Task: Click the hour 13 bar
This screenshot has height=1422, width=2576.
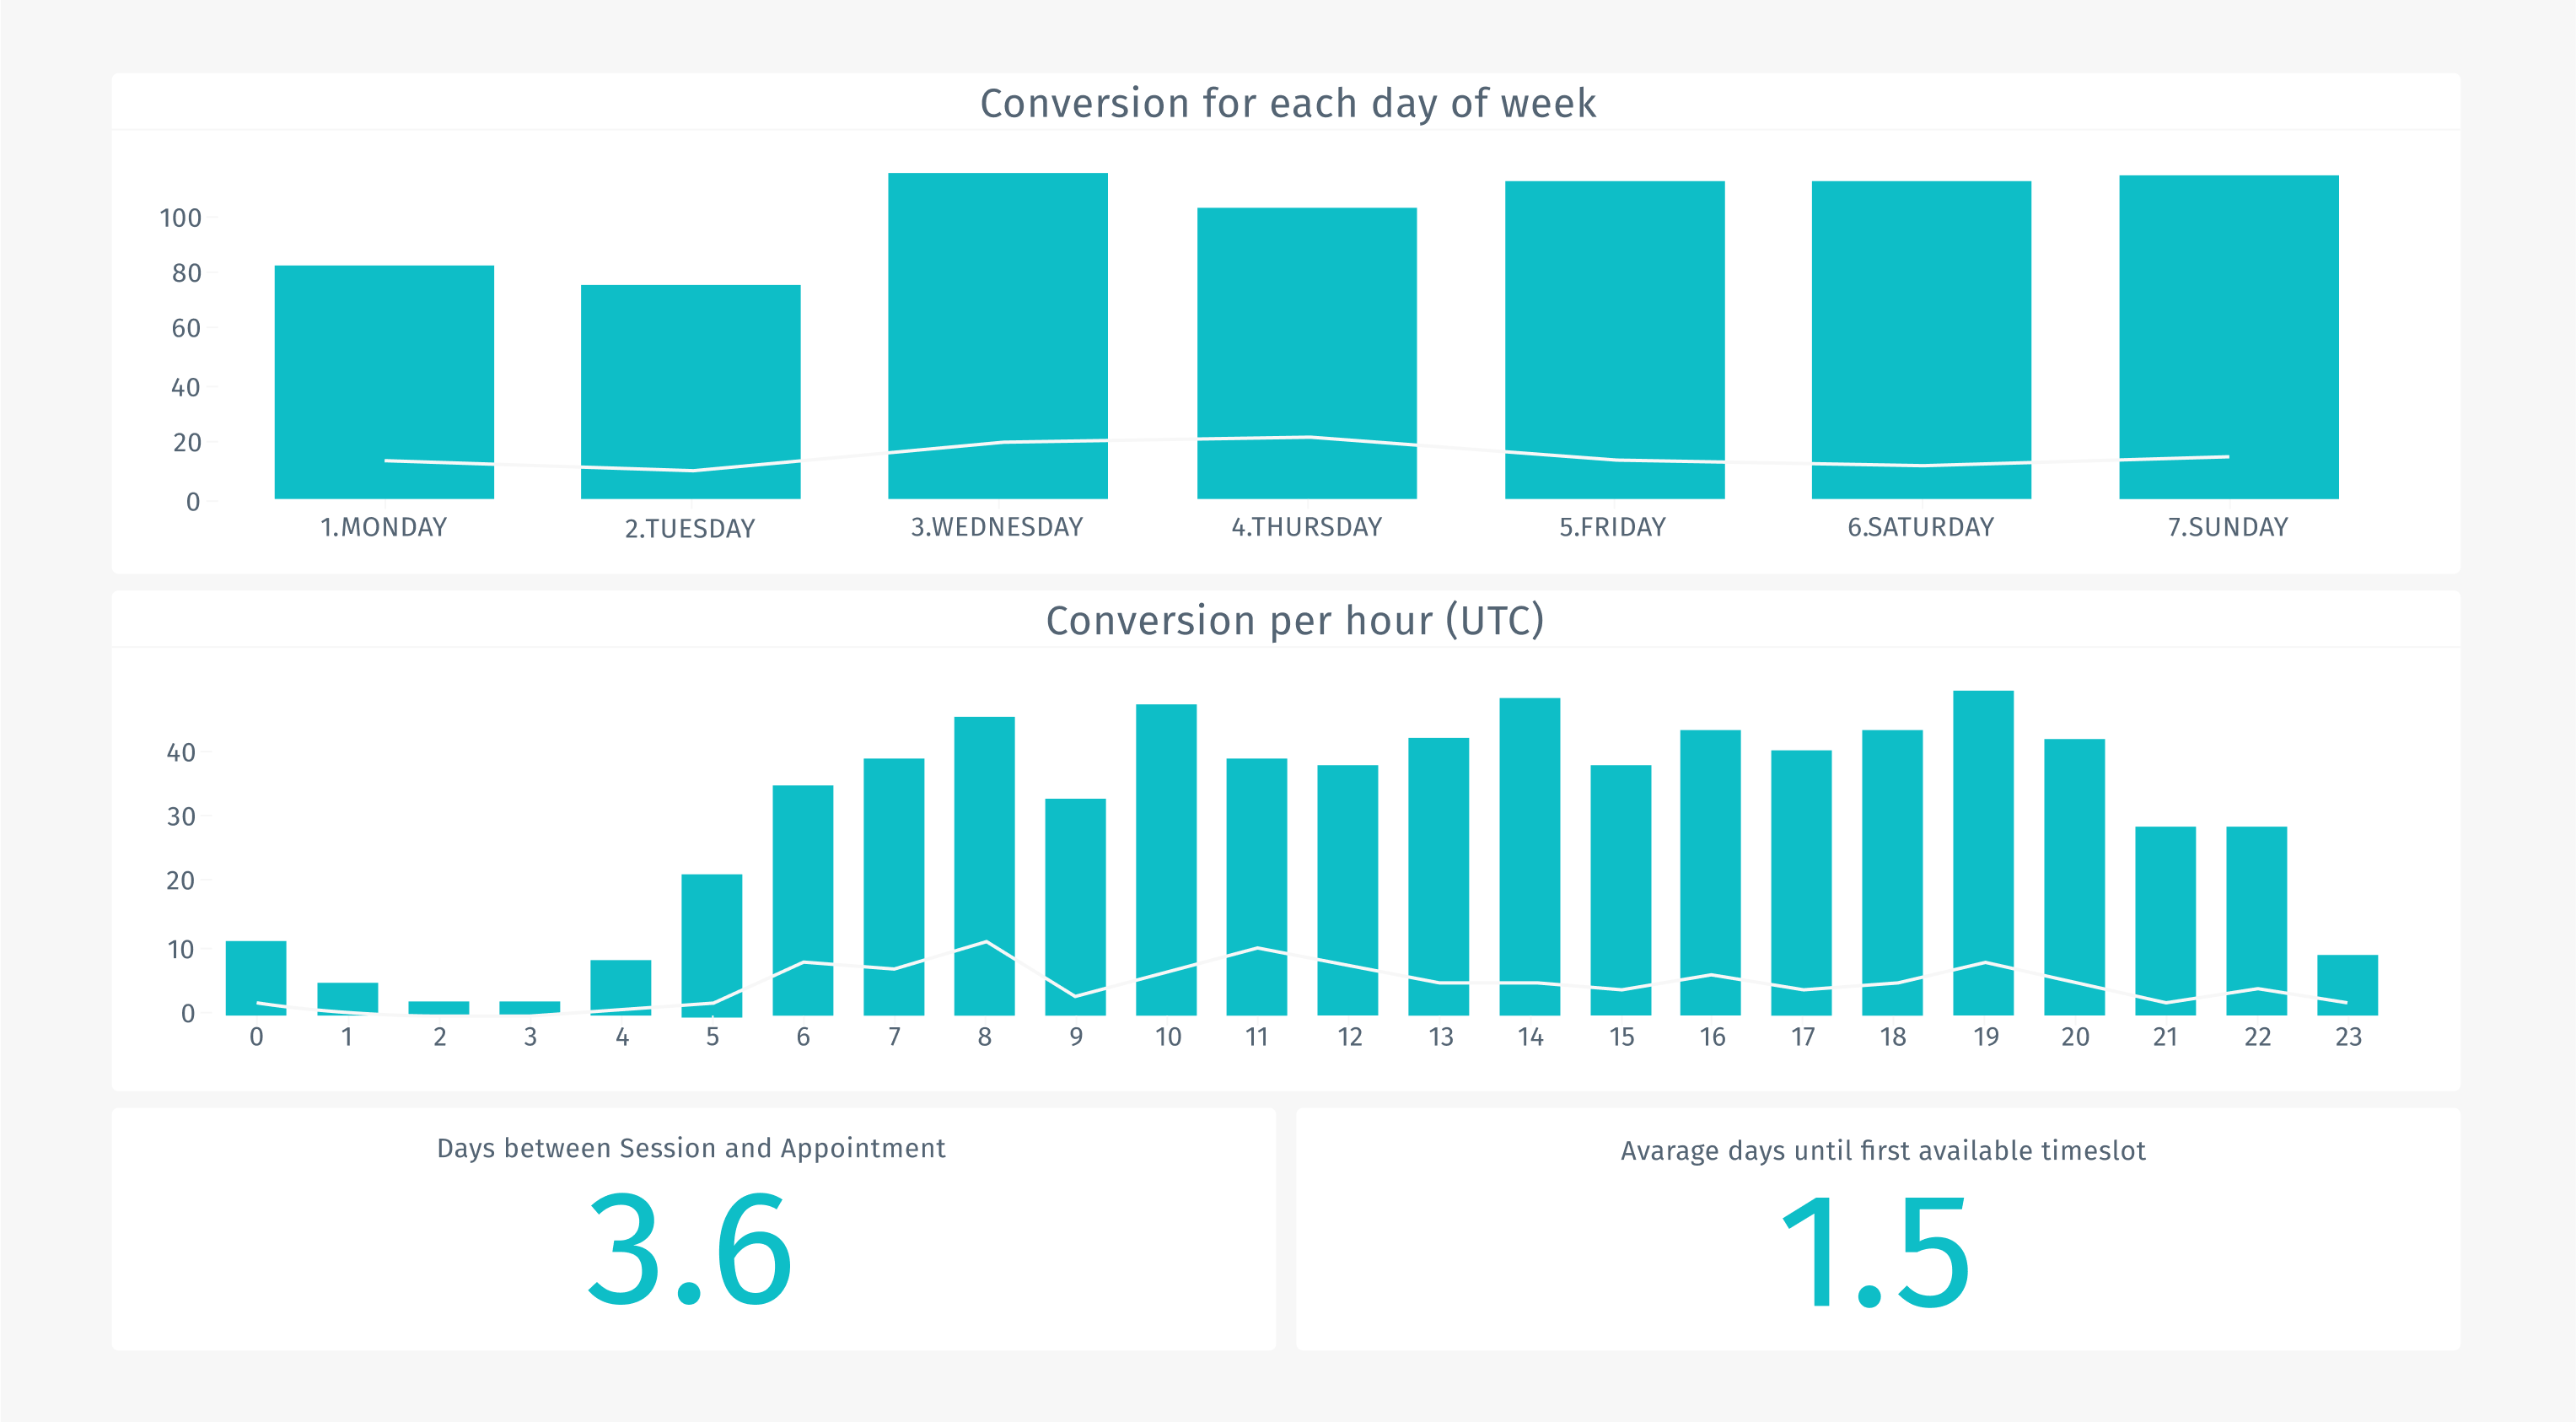Action: pos(1439,877)
